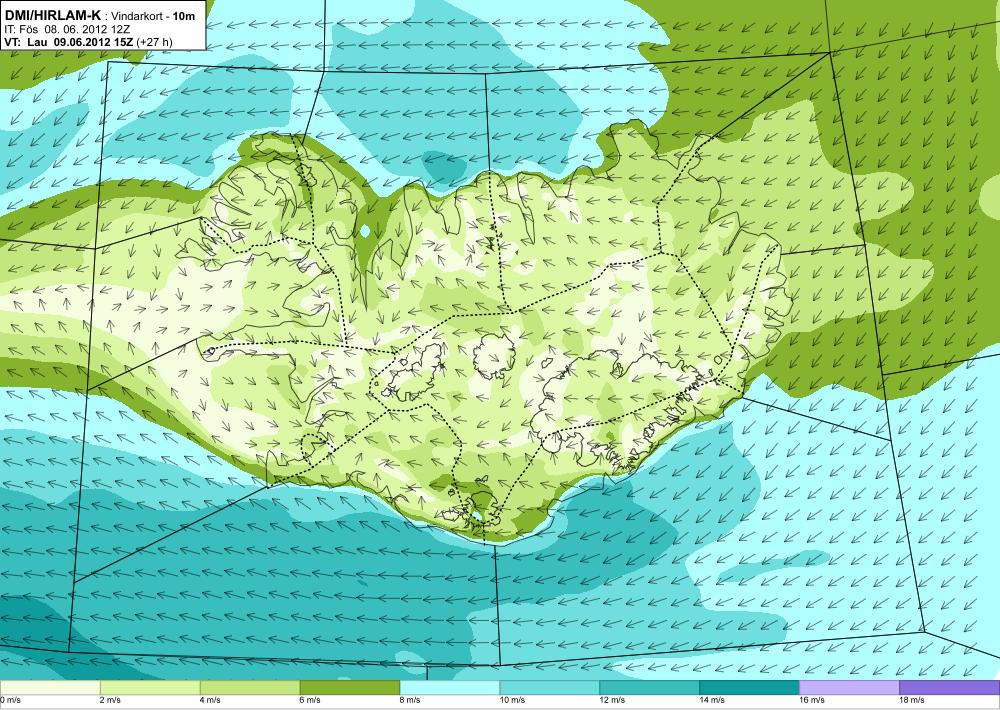This screenshot has width=1000, height=710.
Task: Click the 'IT: Fös 08. 06. 2012 12Z' line
Action: 68,29
